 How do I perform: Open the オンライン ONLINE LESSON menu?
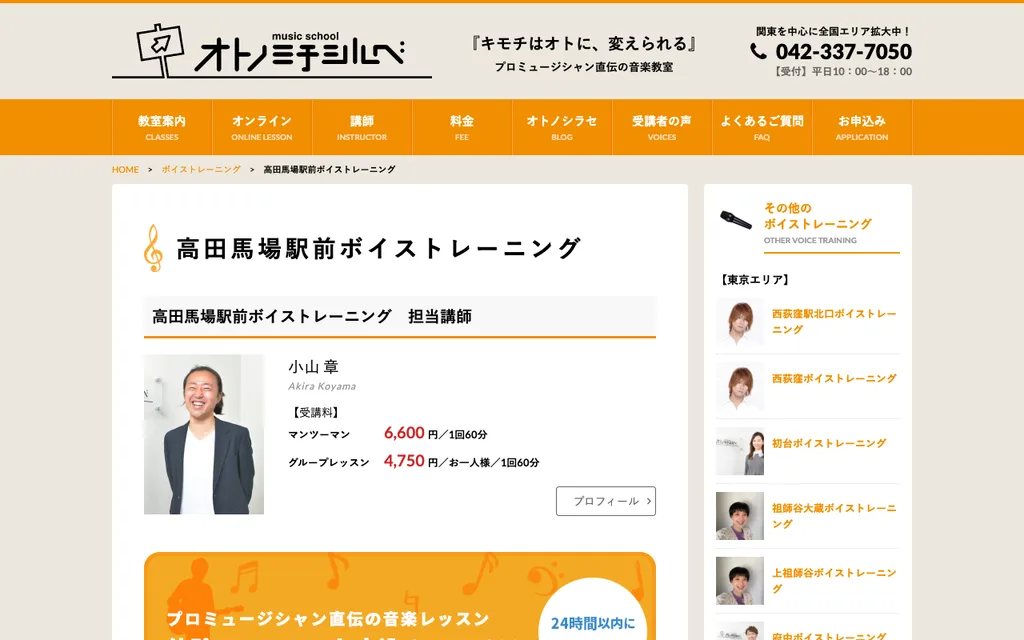(x=262, y=127)
